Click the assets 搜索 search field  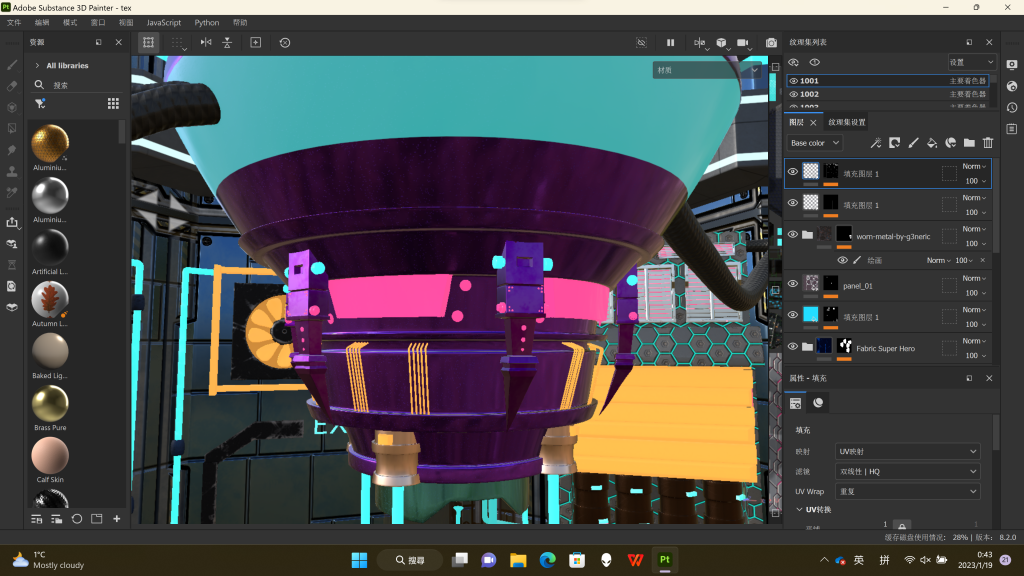tap(78, 85)
